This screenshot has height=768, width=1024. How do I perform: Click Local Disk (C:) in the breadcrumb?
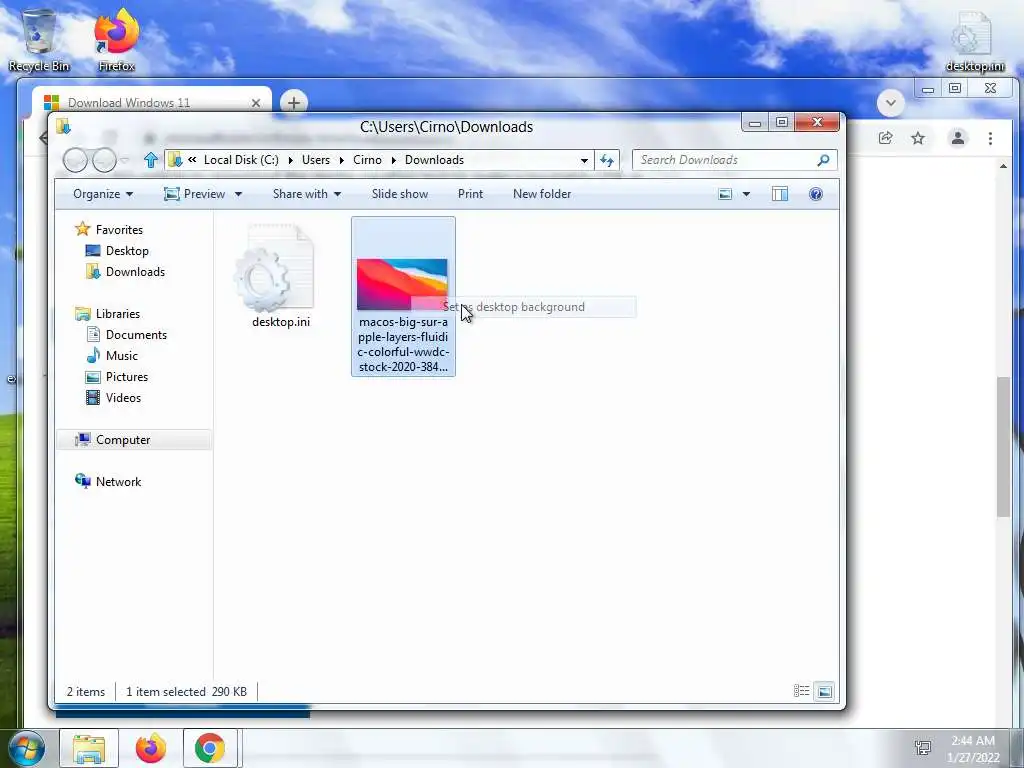pyautogui.click(x=241, y=160)
